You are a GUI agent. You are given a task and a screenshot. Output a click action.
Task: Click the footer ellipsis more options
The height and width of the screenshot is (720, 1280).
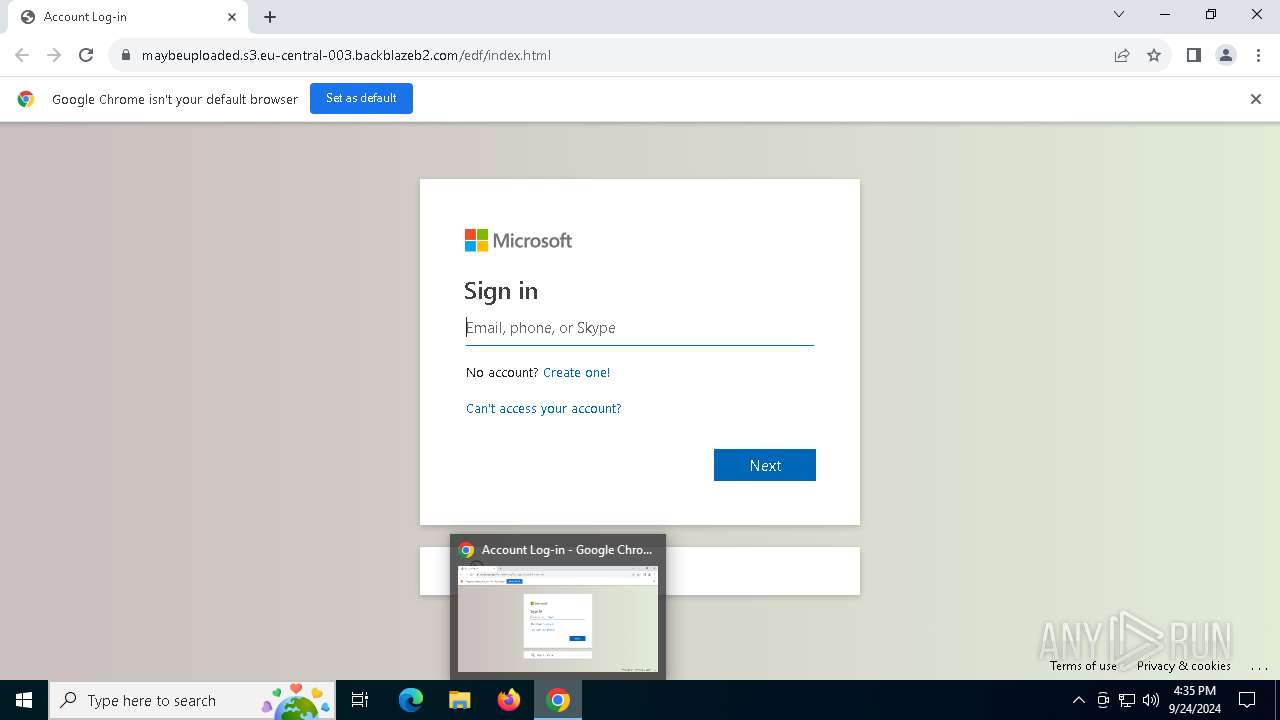(1259, 666)
